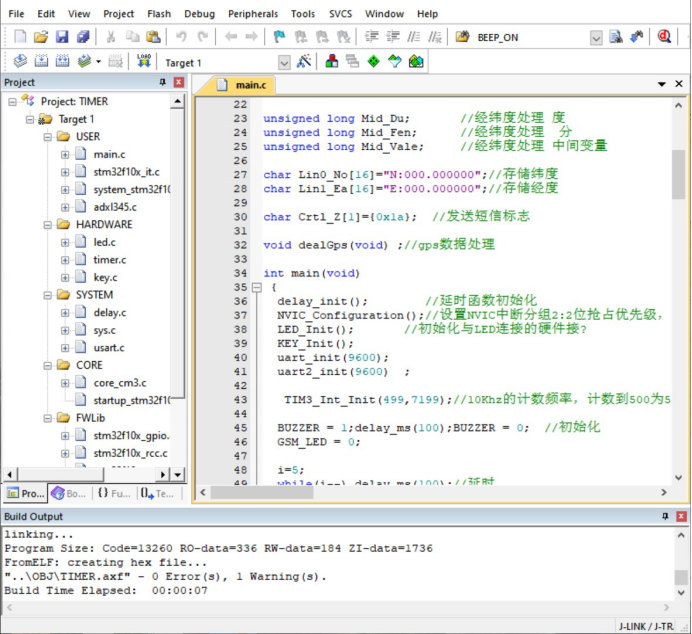Save all files with the multi-floppy icon
Screen dimensions: 692x634
pos(83,37)
